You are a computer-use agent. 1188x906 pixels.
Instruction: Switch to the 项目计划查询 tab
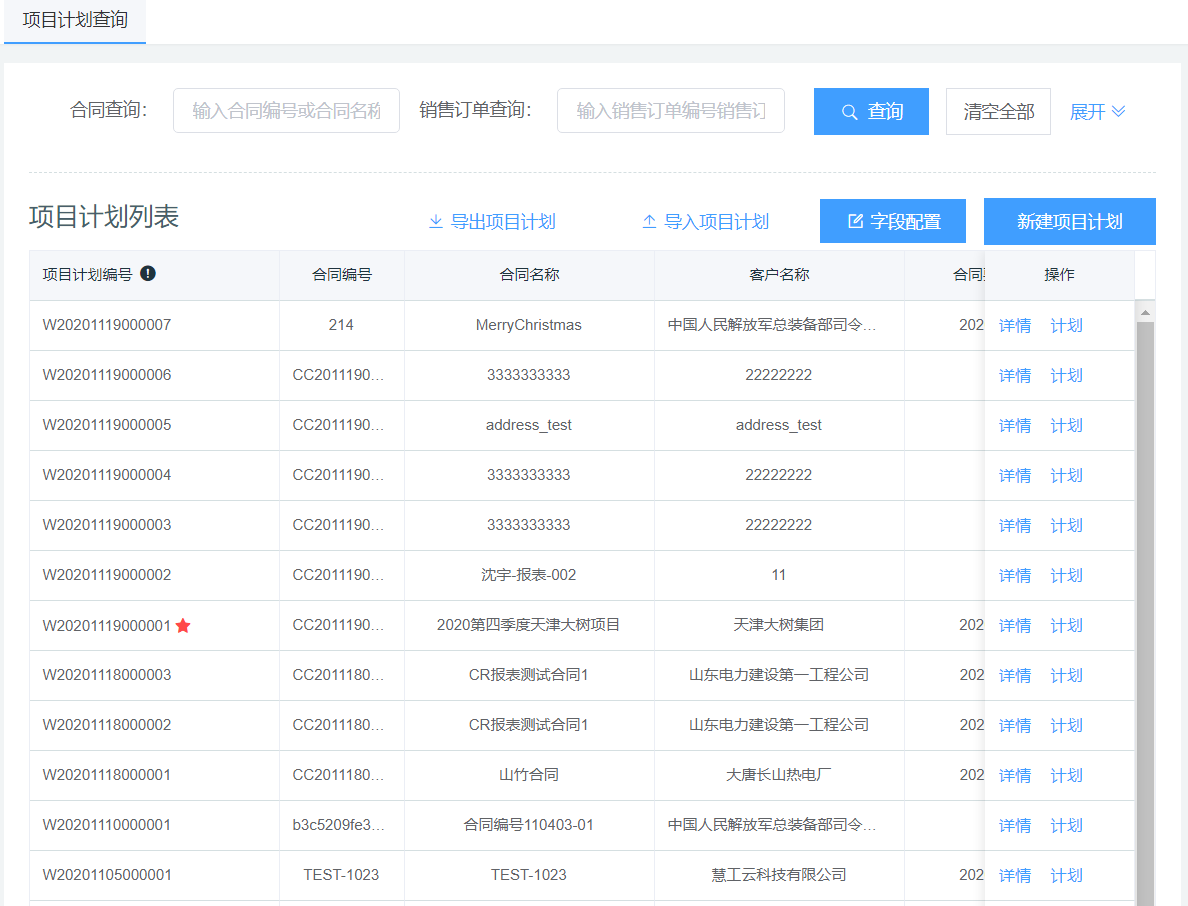point(75,20)
